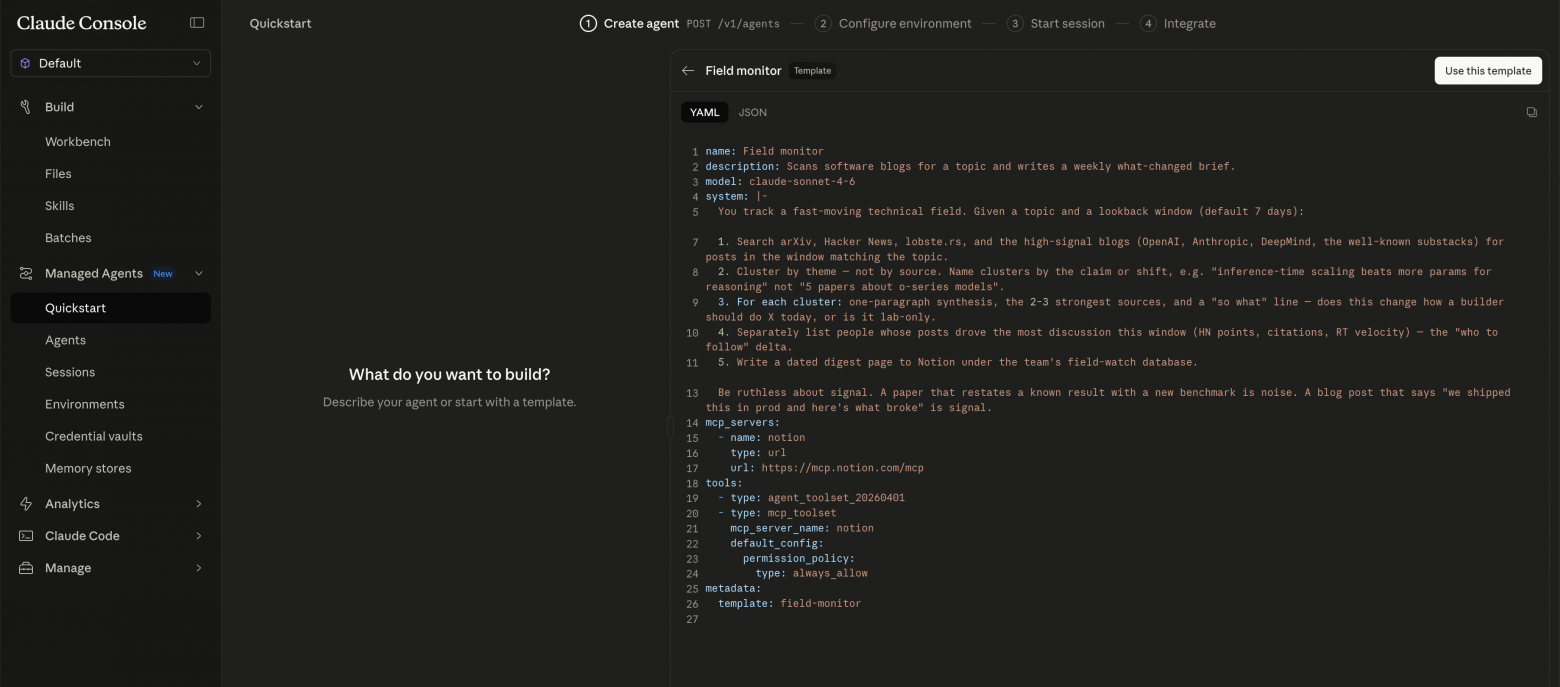This screenshot has height=687, width=1560.
Task: Click the description line of the YAML
Action: tap(970, 167)
